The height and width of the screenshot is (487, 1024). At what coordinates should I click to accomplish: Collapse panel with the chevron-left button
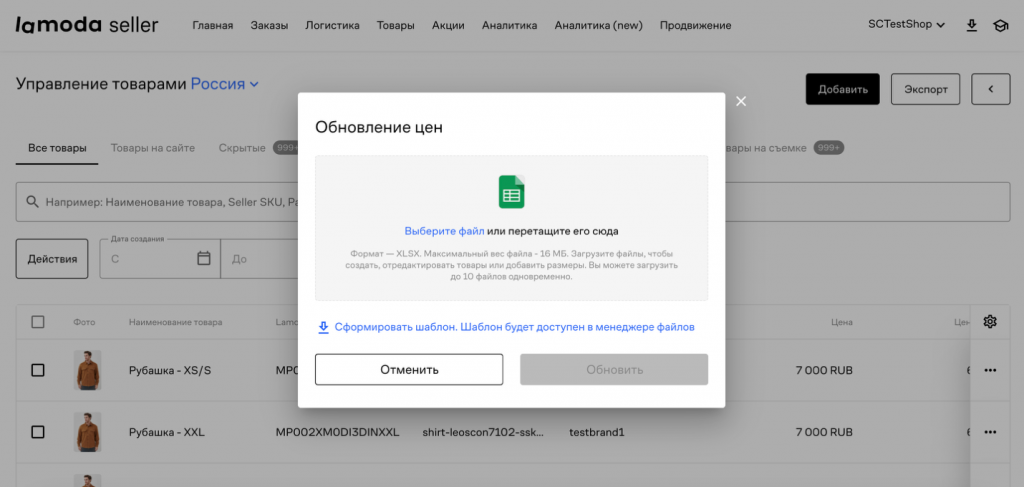click(990, 89)
